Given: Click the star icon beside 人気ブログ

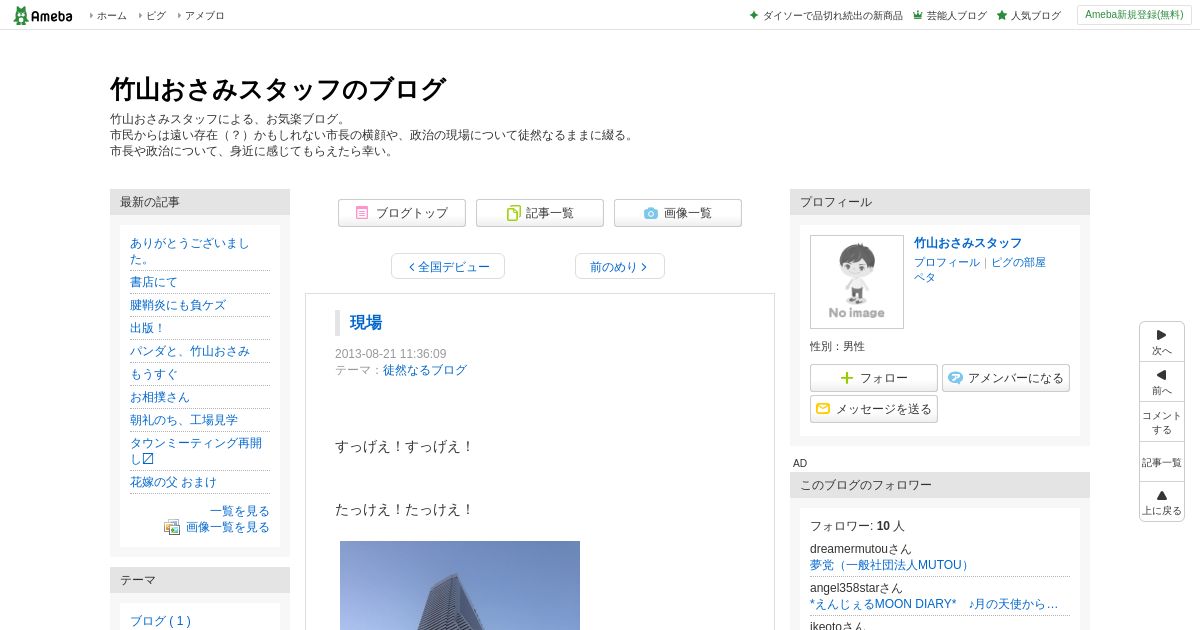Looking at the screenshot, I should (1002, 16).
